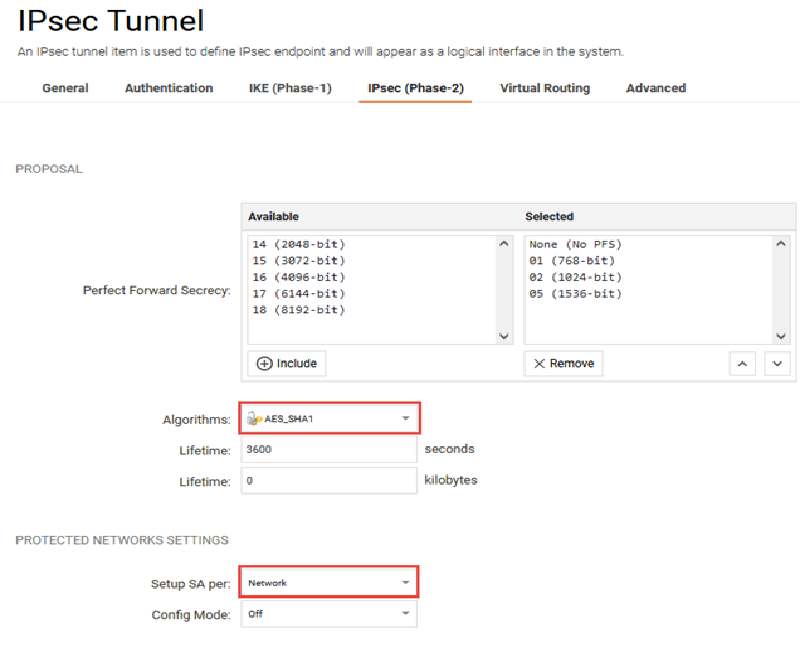
Task: Open the Algorithms dropdown
Action: (329, 418)
